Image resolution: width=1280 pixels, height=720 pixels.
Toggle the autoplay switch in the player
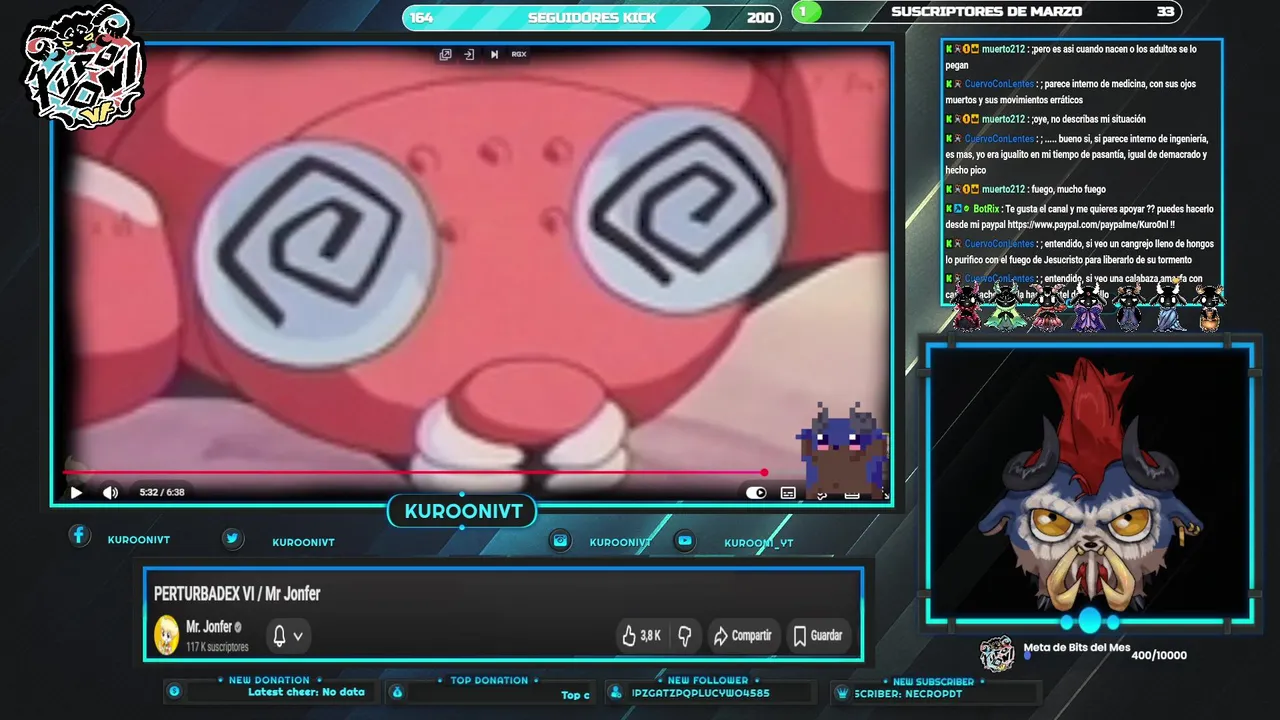[x=756, y=492]
